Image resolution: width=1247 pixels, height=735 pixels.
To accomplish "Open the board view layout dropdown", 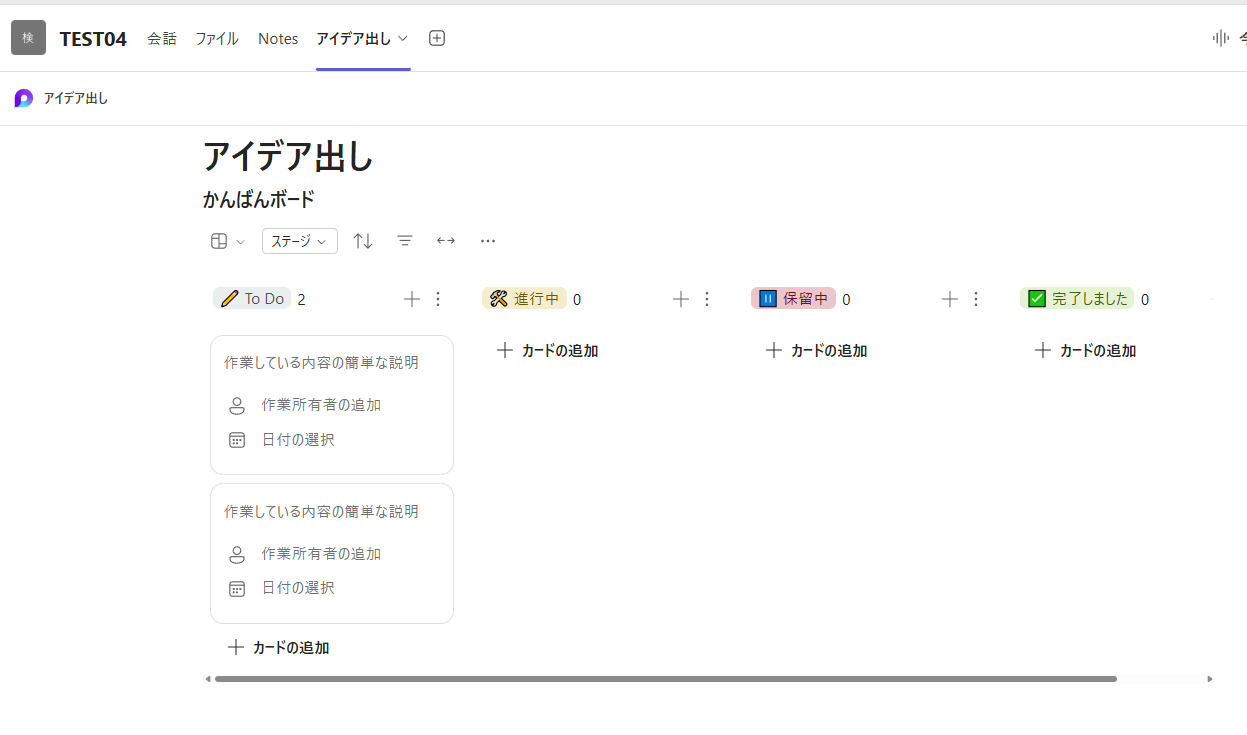I will pos(227,241).
